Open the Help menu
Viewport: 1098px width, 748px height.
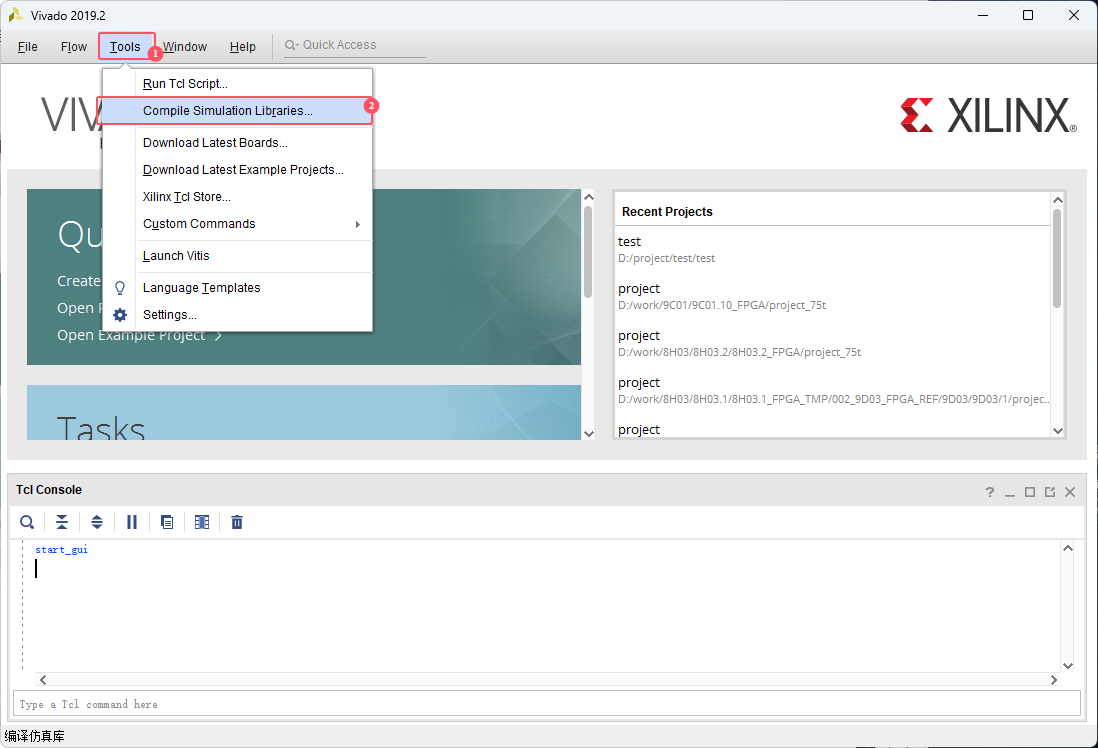242,47
